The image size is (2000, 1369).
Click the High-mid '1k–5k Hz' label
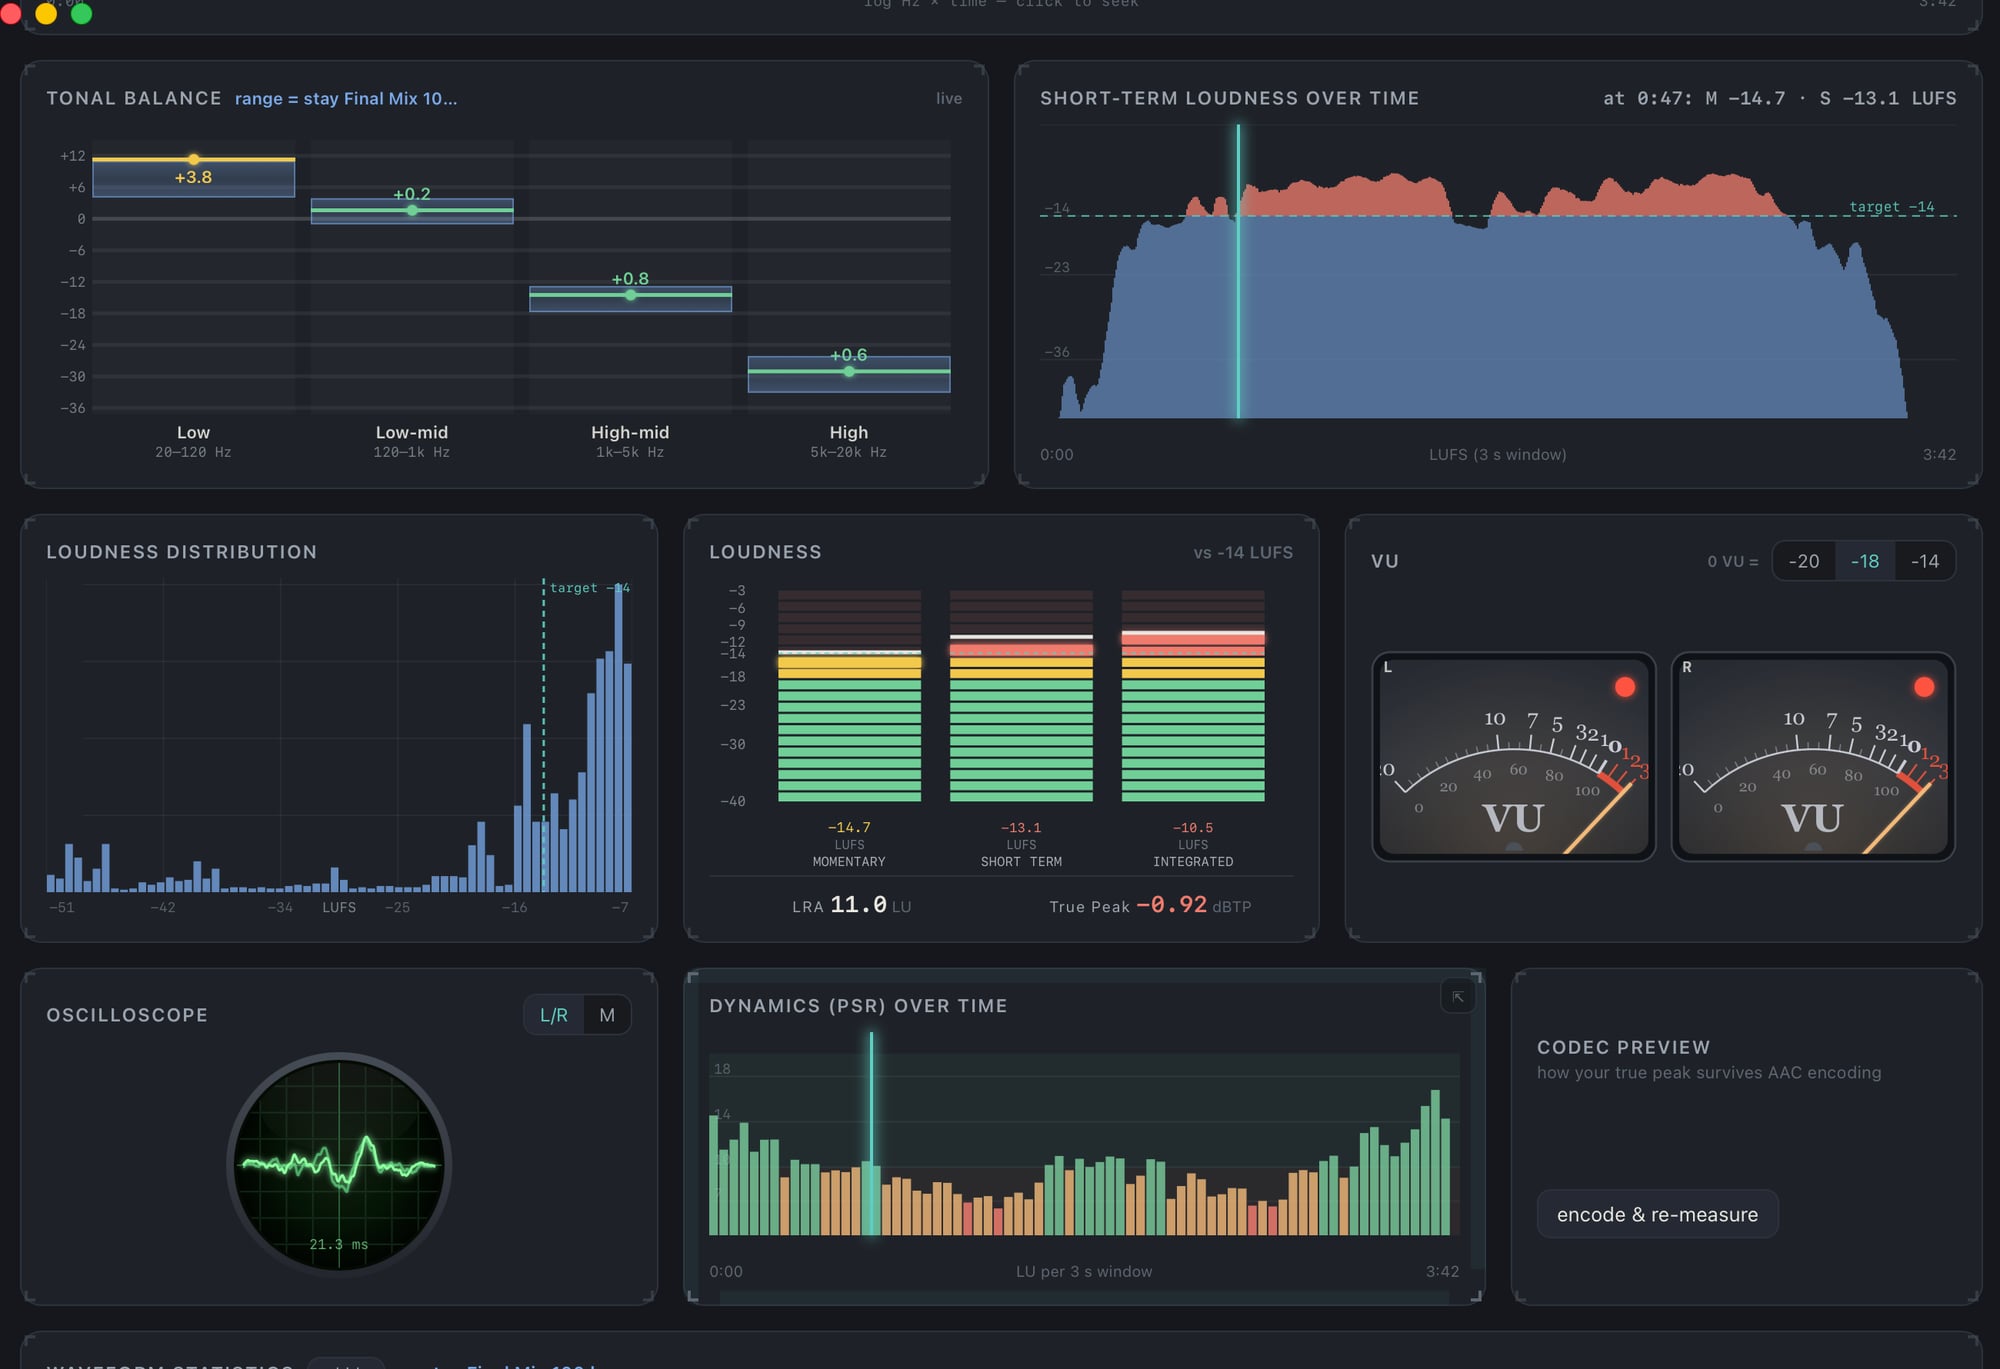click(x=630, y=453)
